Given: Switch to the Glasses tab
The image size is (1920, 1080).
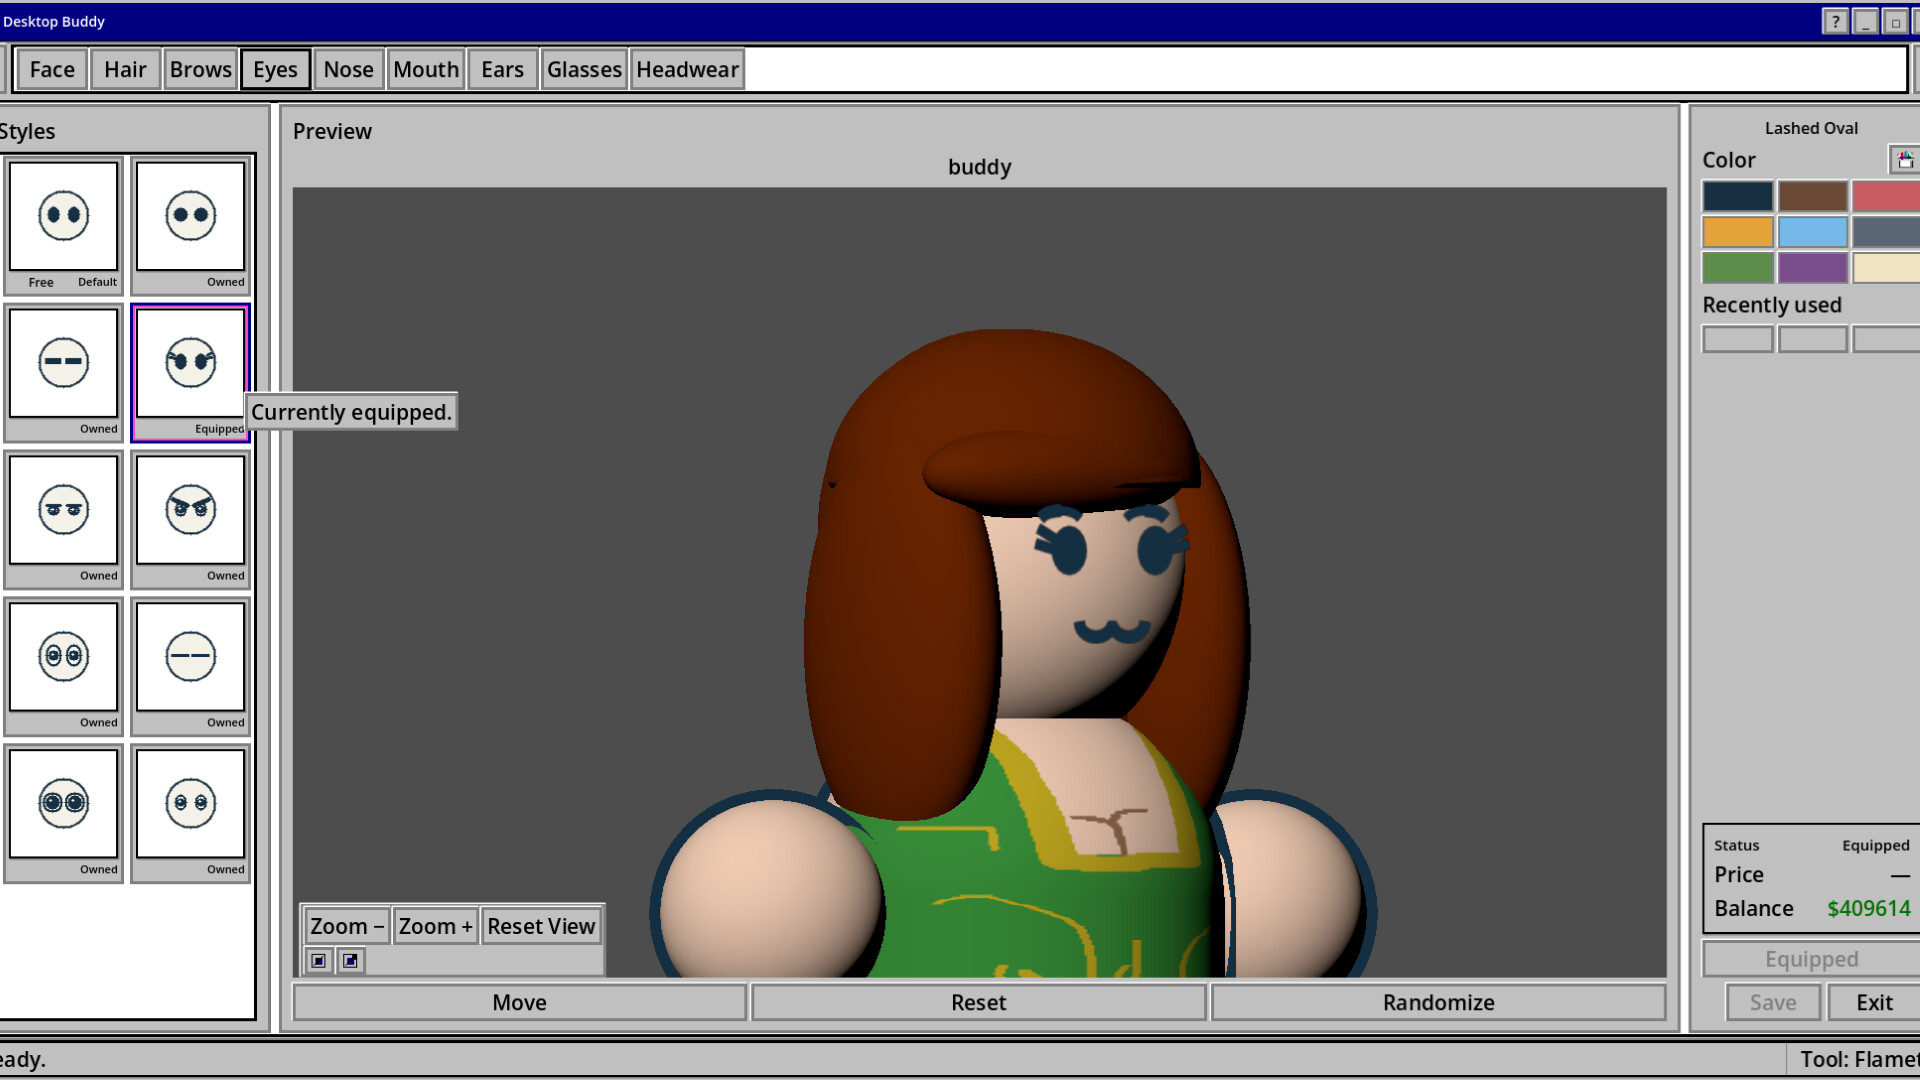Looking at the screenshot, I should point(584,69).
